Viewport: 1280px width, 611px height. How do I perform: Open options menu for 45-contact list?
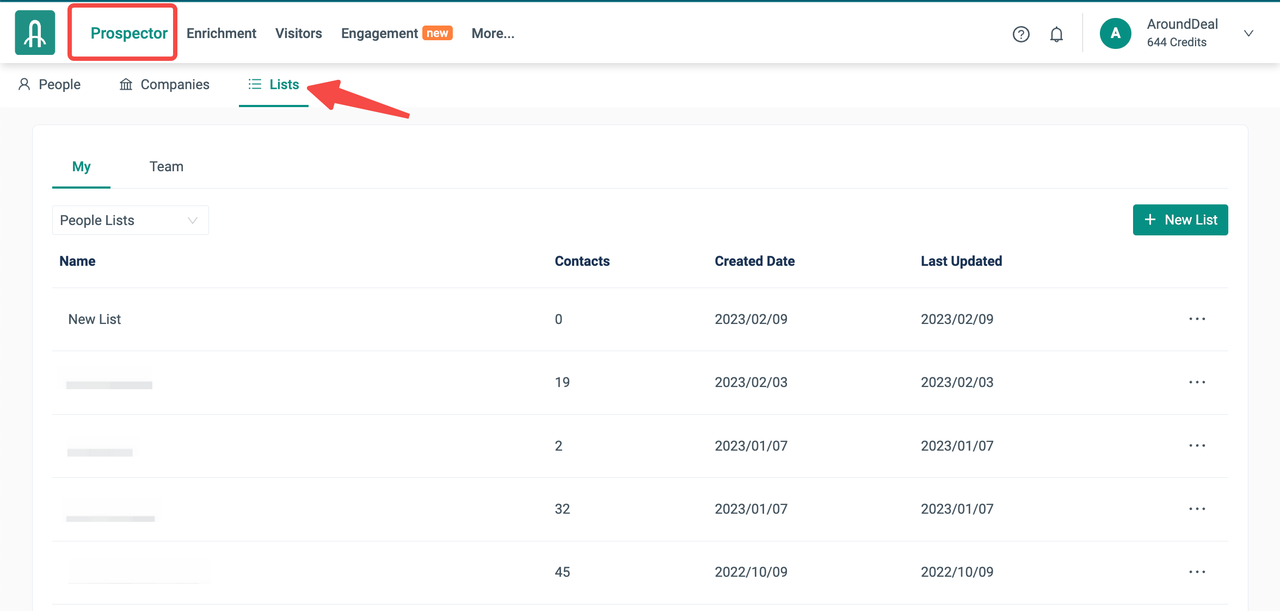point(1197,572)
